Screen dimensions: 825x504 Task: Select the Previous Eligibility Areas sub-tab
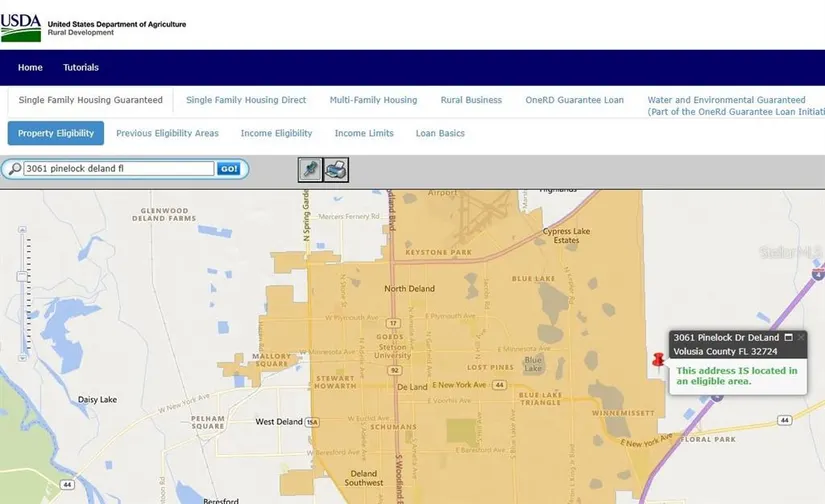[167, 133]
